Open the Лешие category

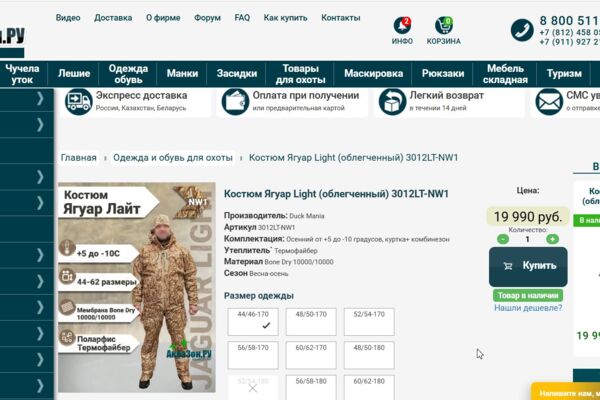[74, 73]
